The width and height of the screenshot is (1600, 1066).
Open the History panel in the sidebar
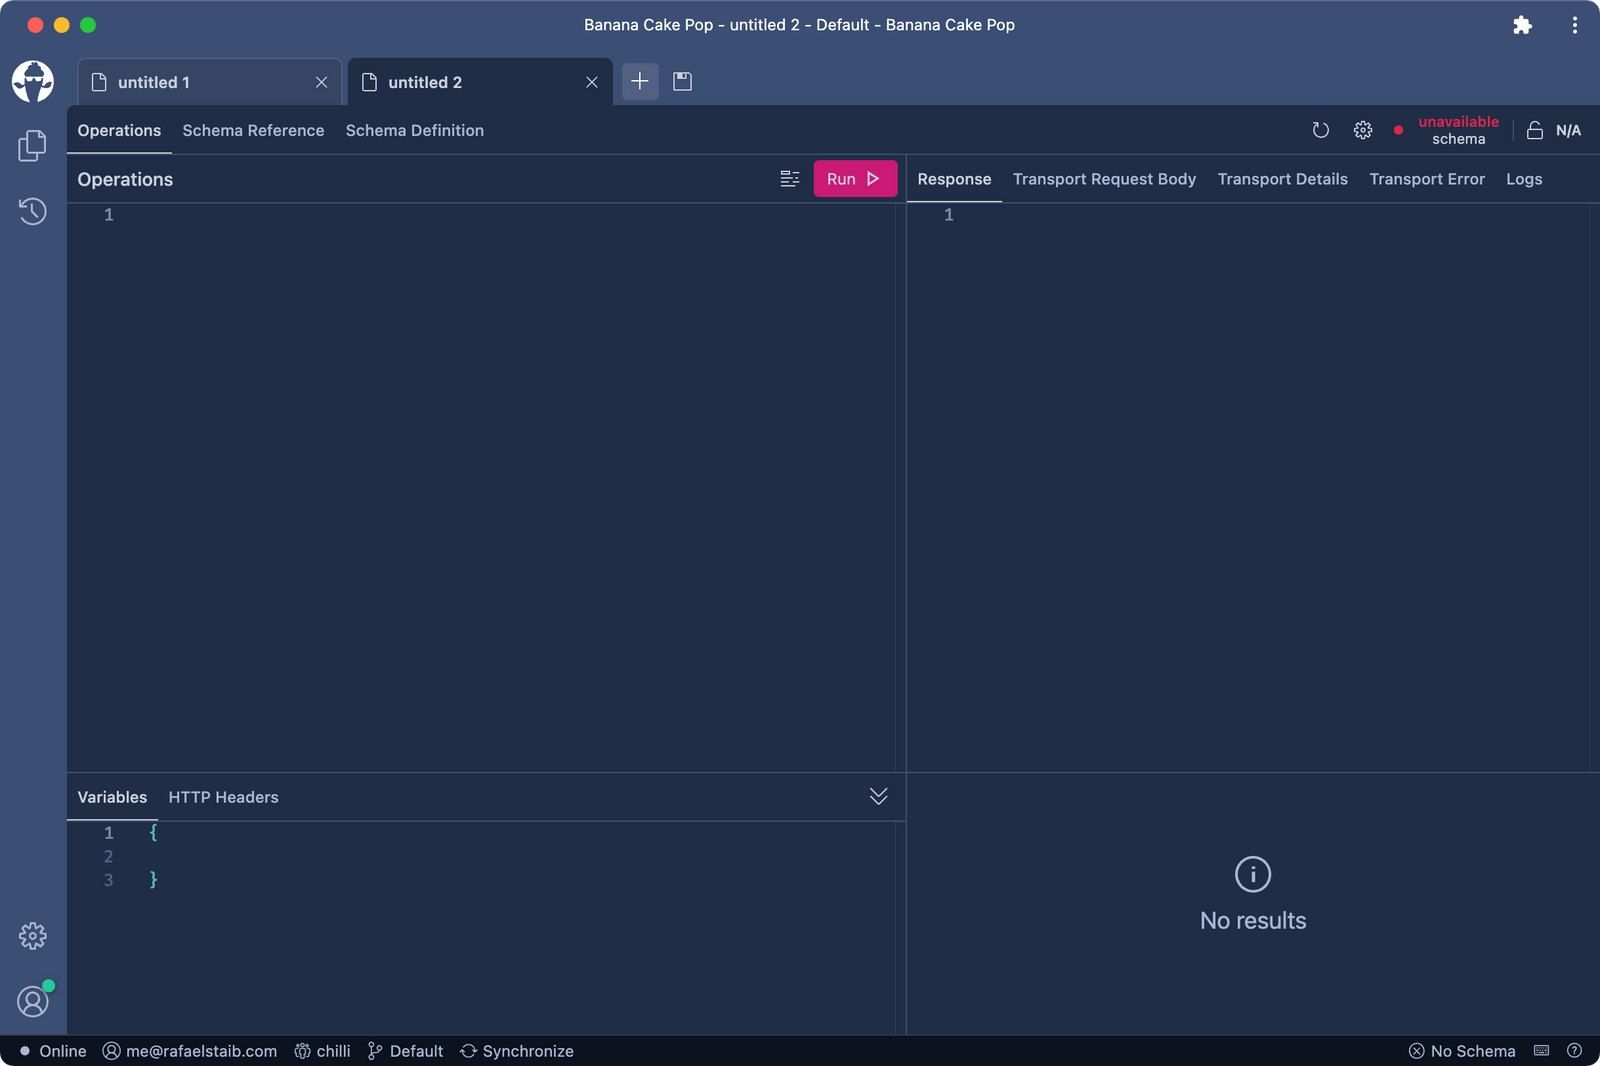pos(33,211)
